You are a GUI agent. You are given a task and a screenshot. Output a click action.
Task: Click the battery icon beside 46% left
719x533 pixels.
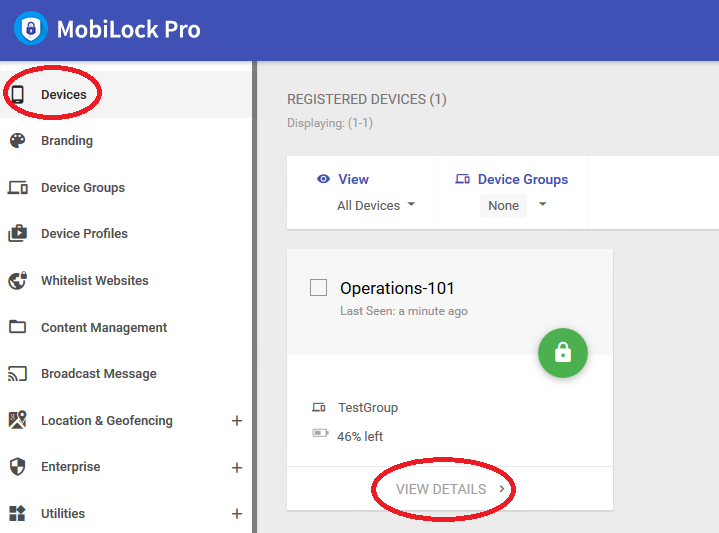pyautogui.click(x=320, y=433)
